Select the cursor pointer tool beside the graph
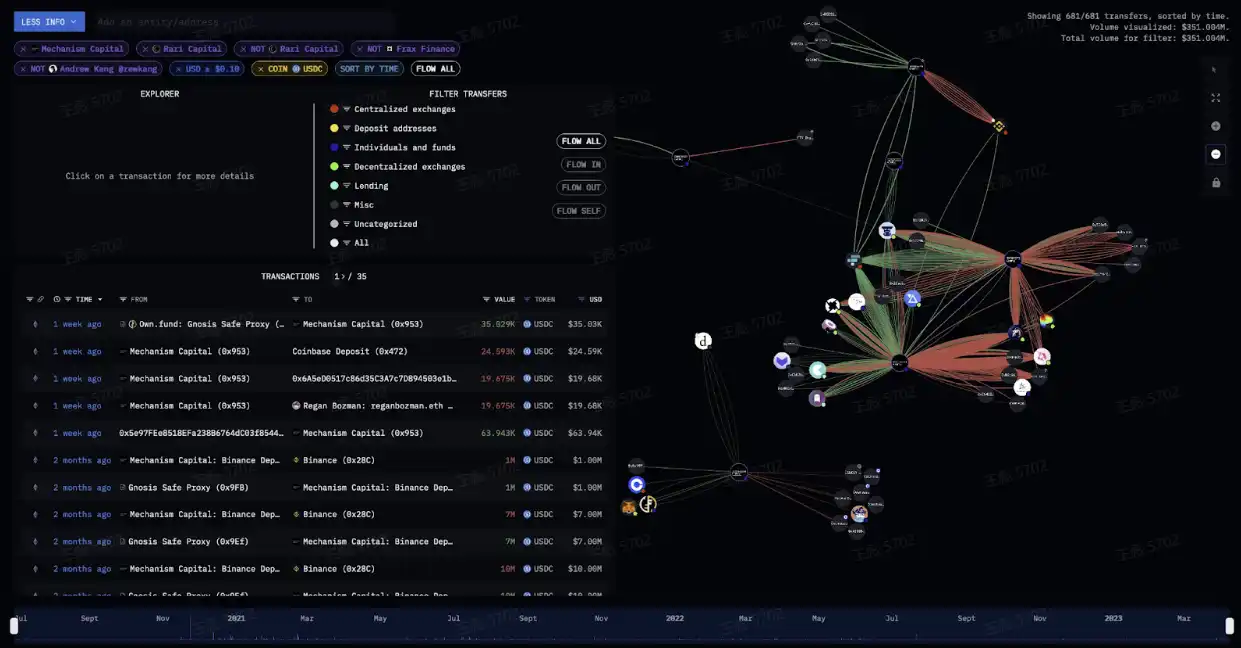 tap(1215, 69)
